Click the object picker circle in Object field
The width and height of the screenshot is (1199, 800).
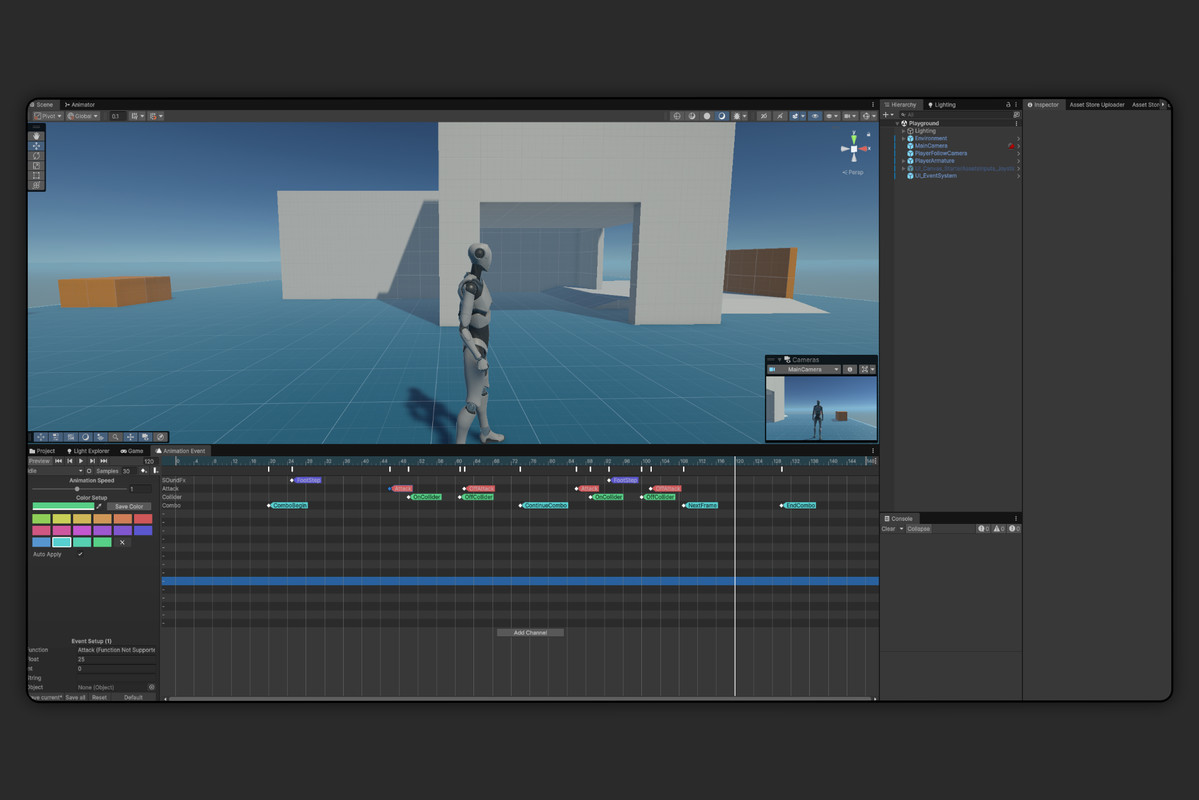pos(152,687)
